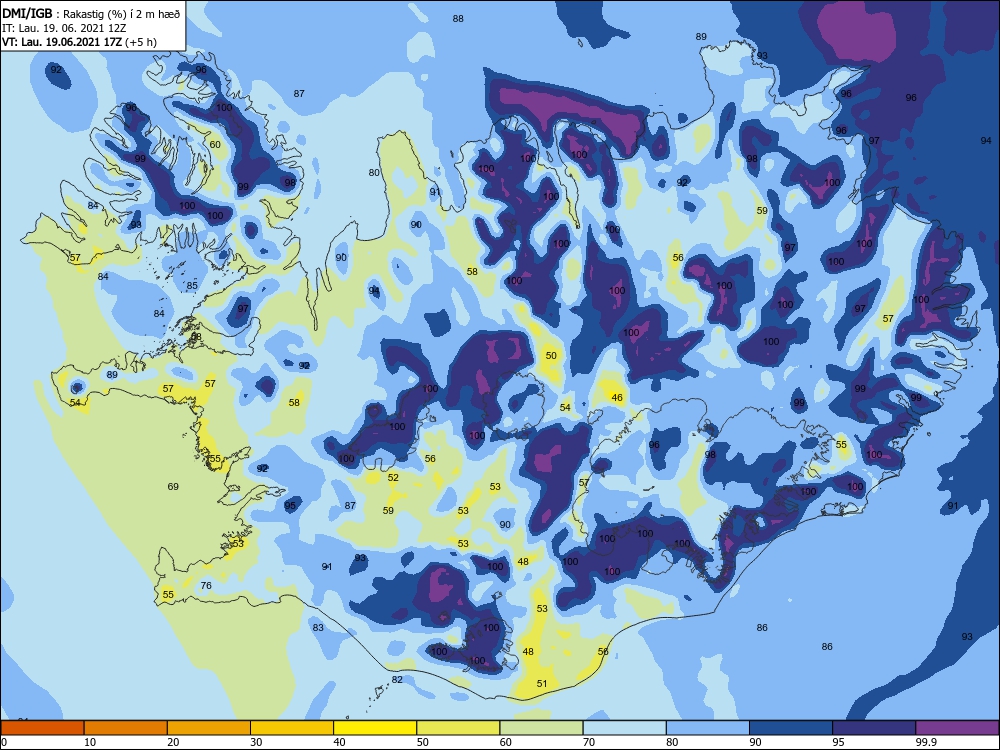Click the map value '60' in the Westfjords
Screen dimensions: 1000x750
215,145
